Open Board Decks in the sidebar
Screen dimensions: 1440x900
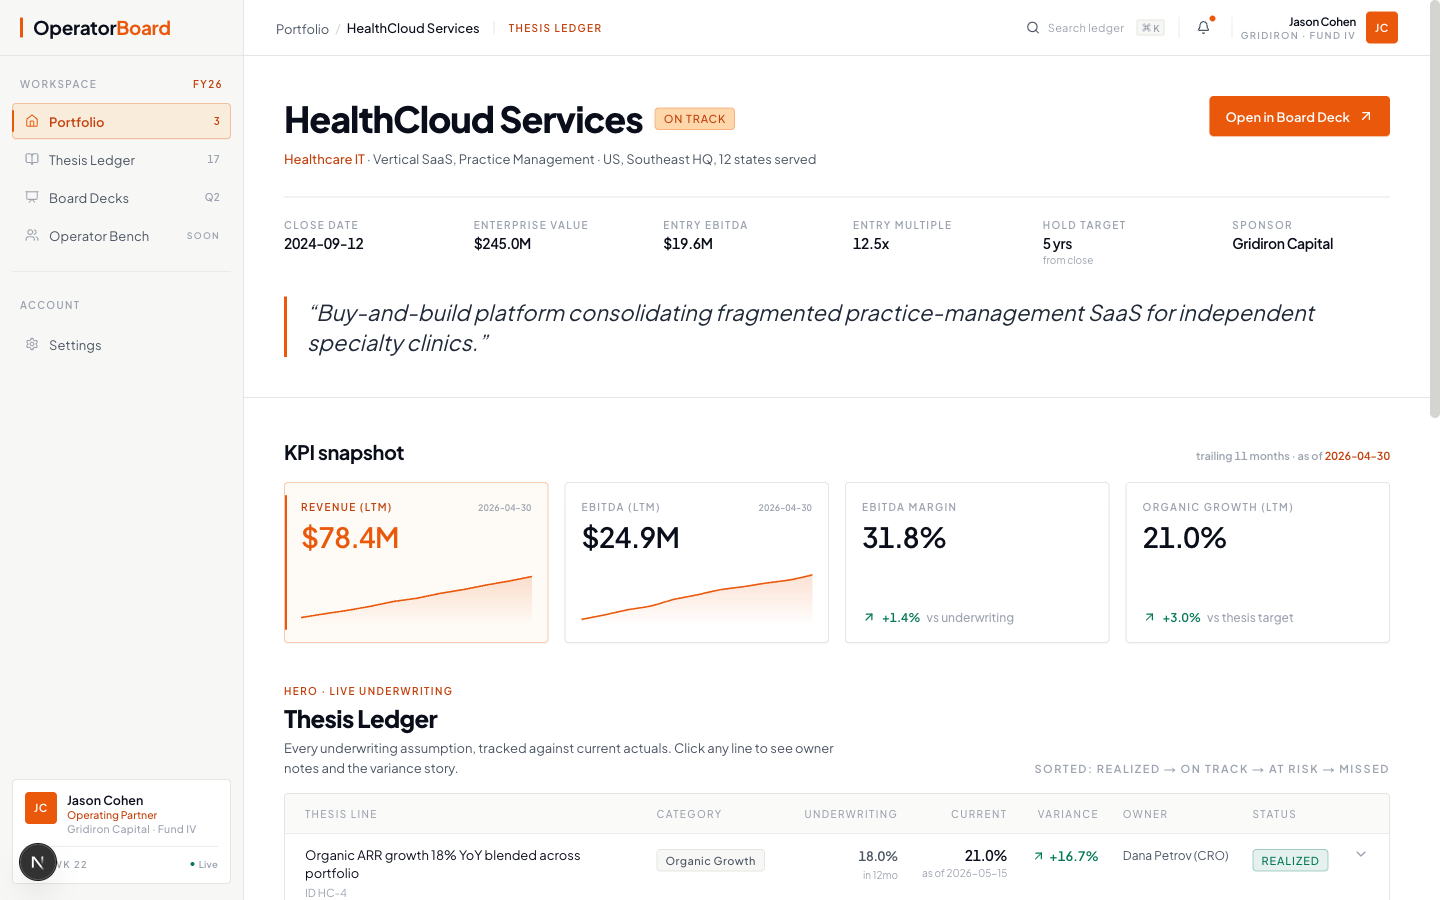[121, 198]
